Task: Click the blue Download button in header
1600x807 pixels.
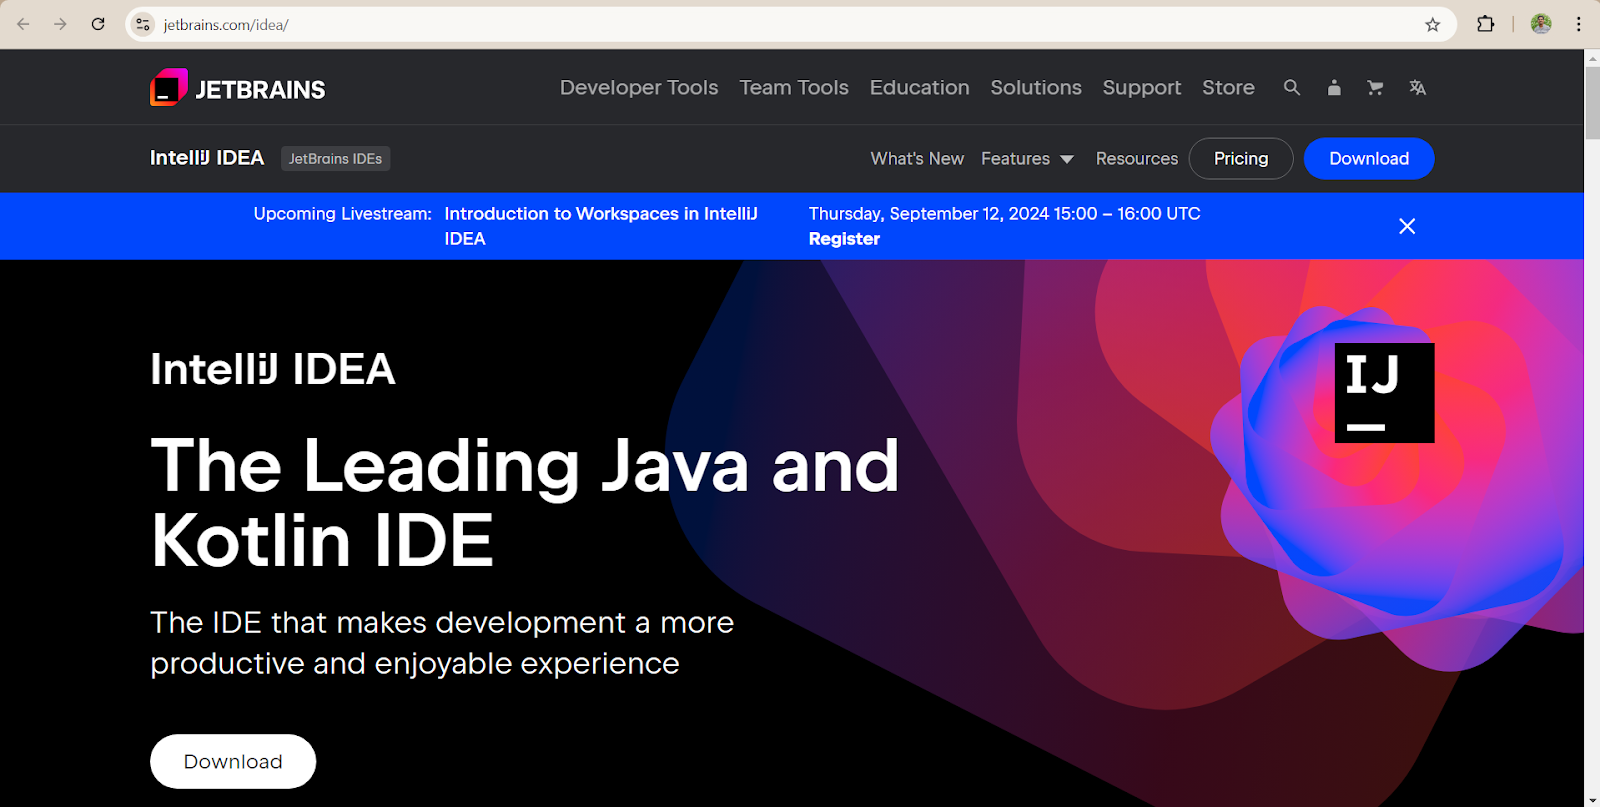Action: click(1369, 159)
